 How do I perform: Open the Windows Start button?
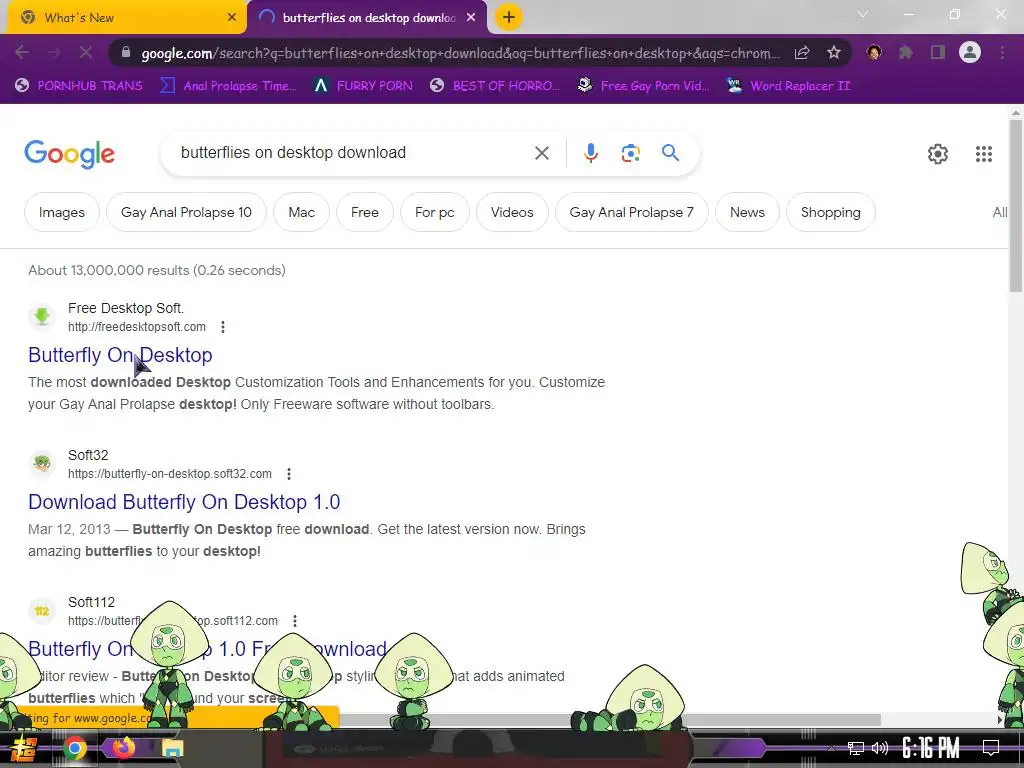click(x=24, y=748)
